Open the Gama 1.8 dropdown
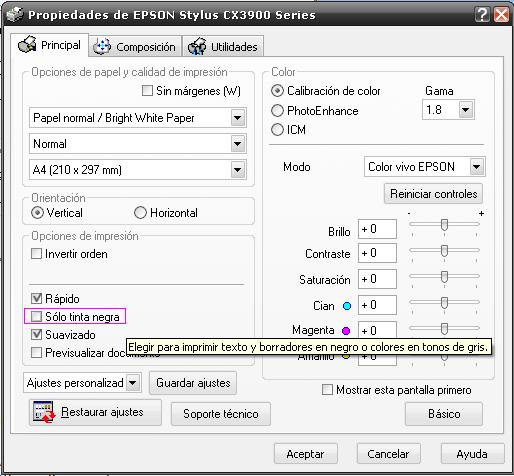The image size is (514, 476). 448,109
